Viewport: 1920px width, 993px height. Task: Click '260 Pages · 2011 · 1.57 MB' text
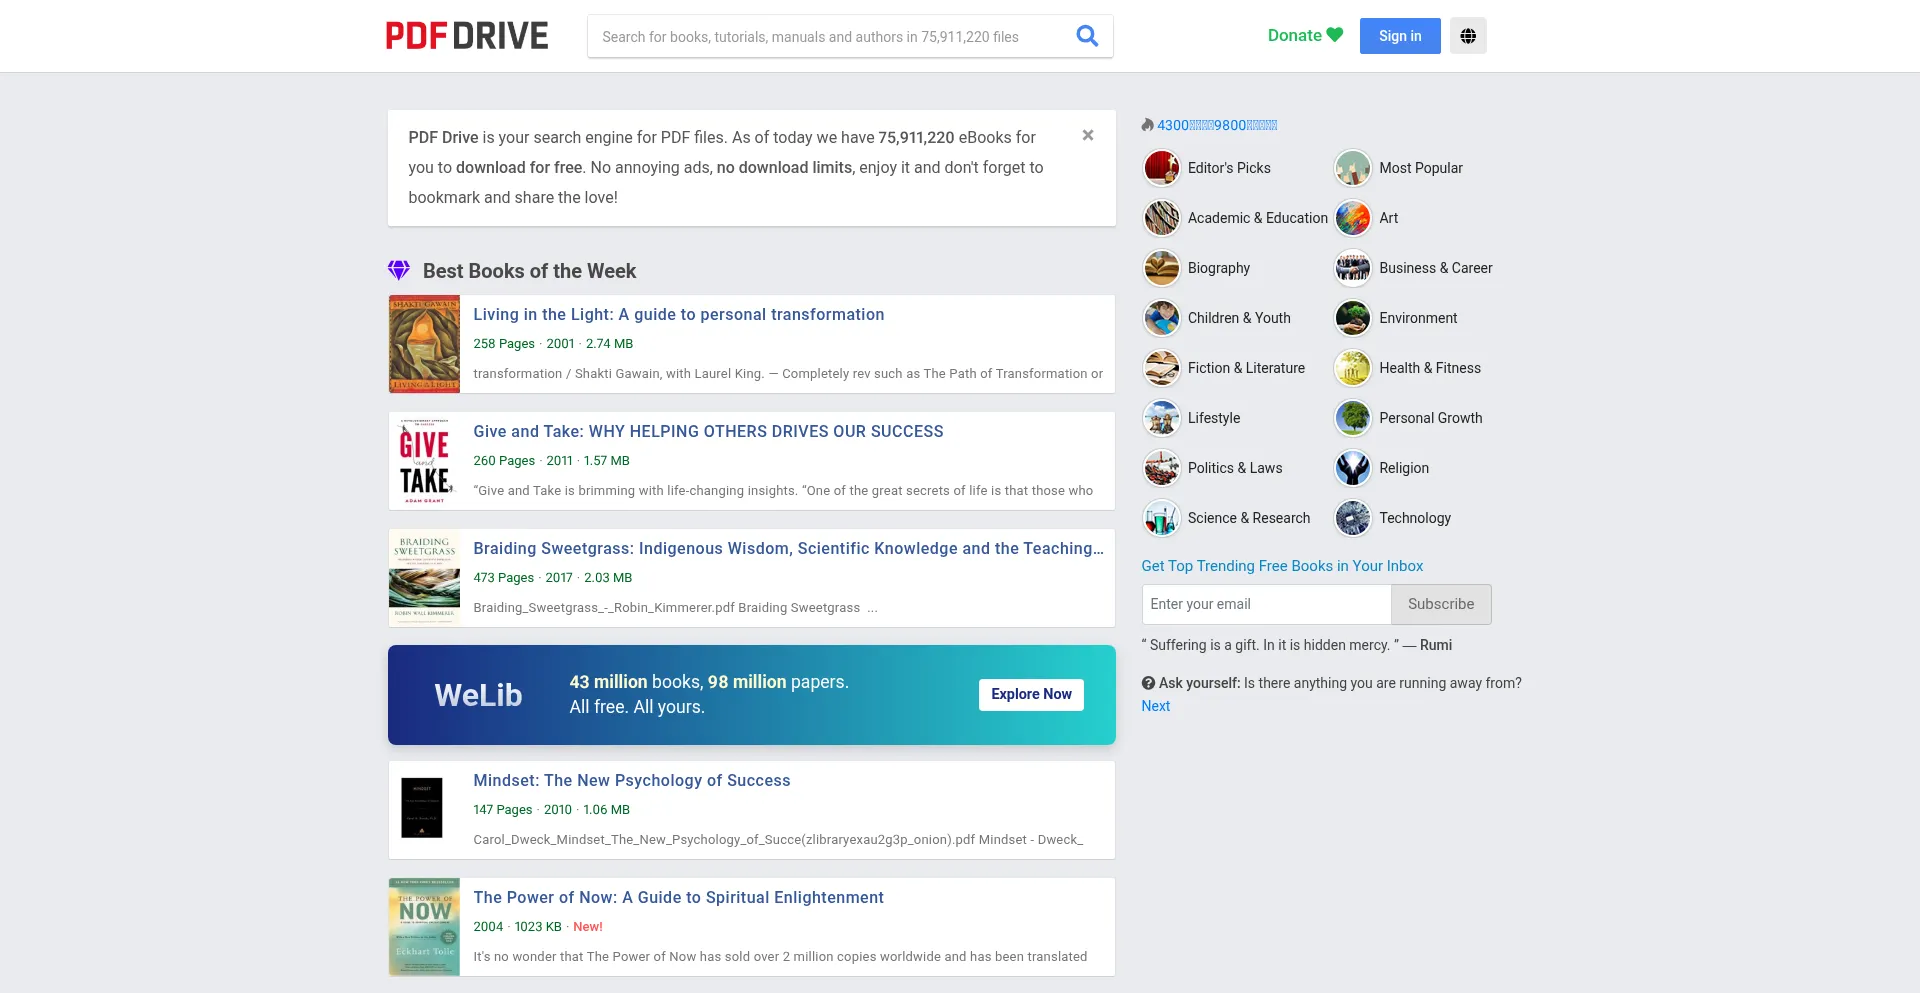tap(551, 461)
